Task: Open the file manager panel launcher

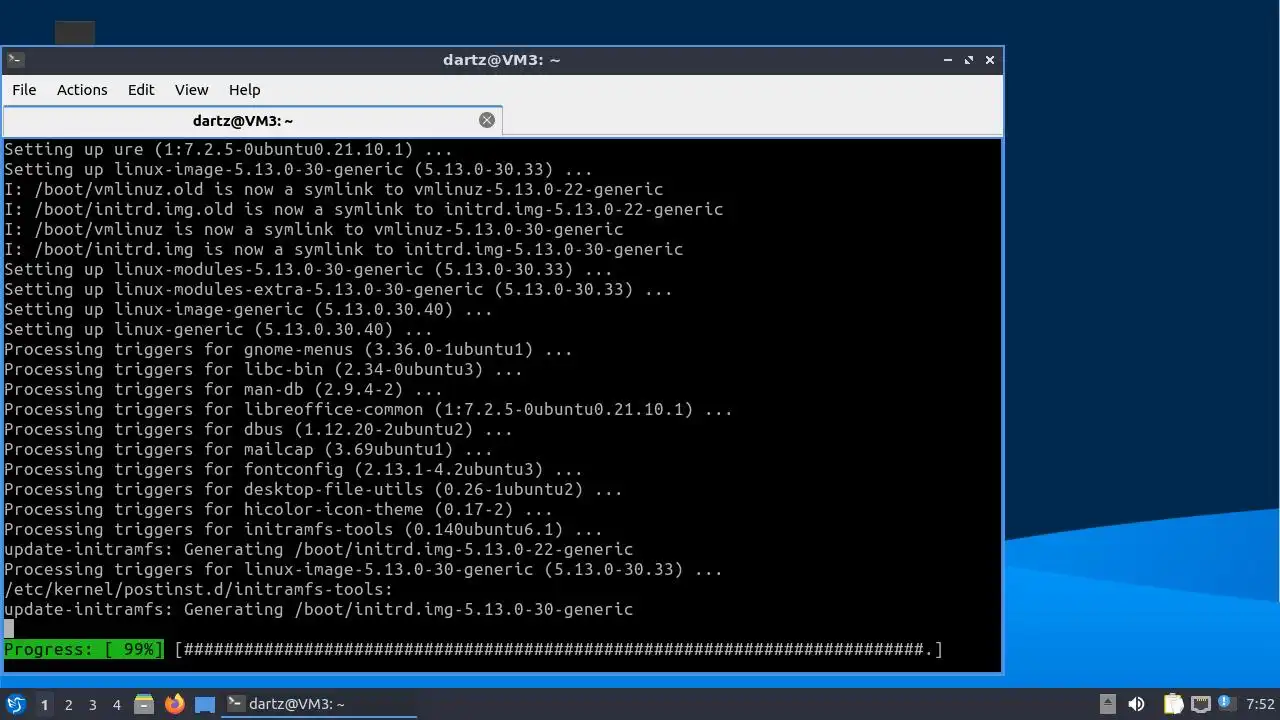Action: (144, 704)
